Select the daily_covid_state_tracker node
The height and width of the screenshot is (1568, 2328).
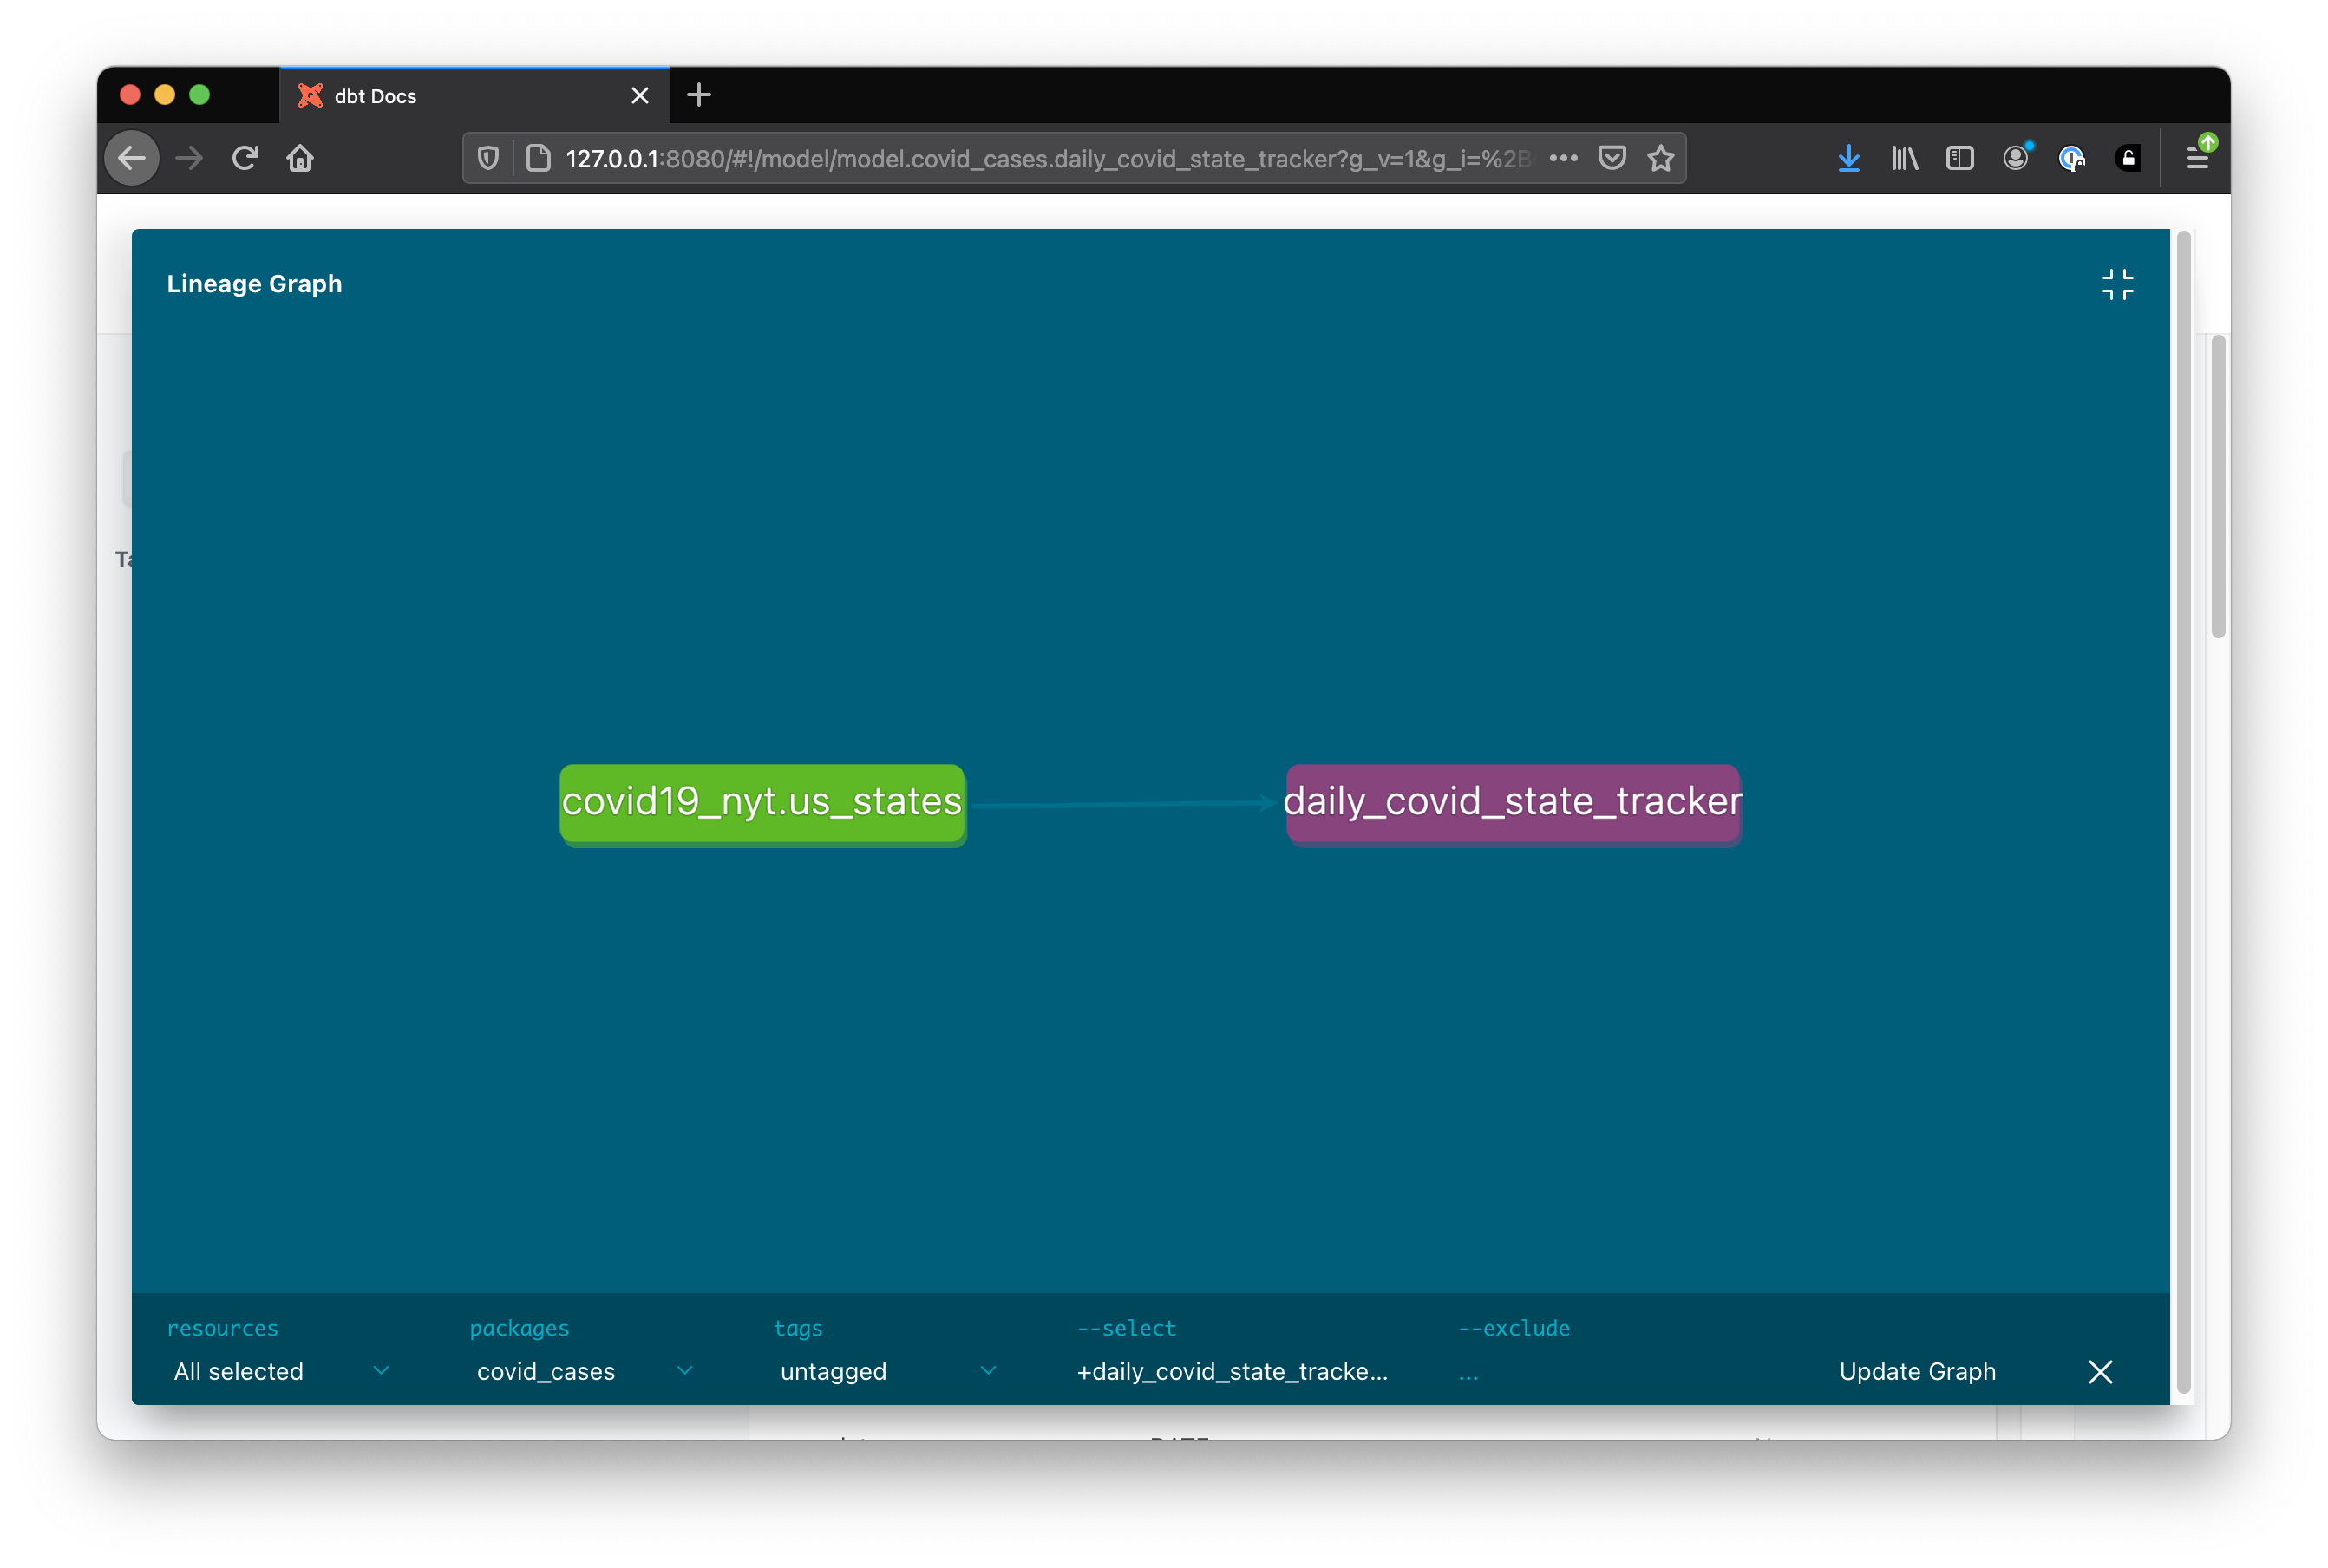coord(1509,800)
